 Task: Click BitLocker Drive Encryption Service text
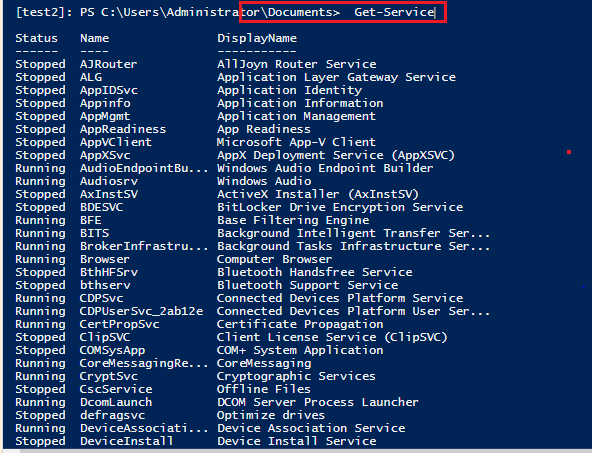coord(340,207)
